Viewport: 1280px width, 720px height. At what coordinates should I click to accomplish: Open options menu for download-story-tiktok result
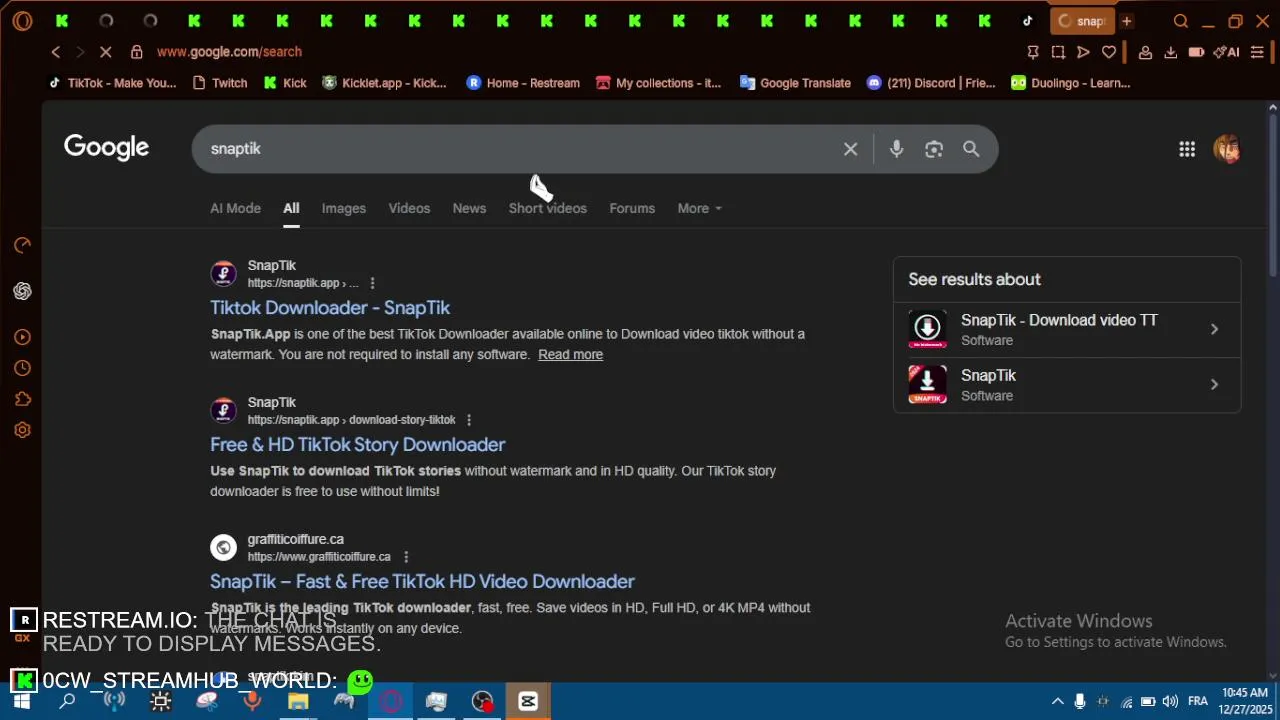coord(469,420)
